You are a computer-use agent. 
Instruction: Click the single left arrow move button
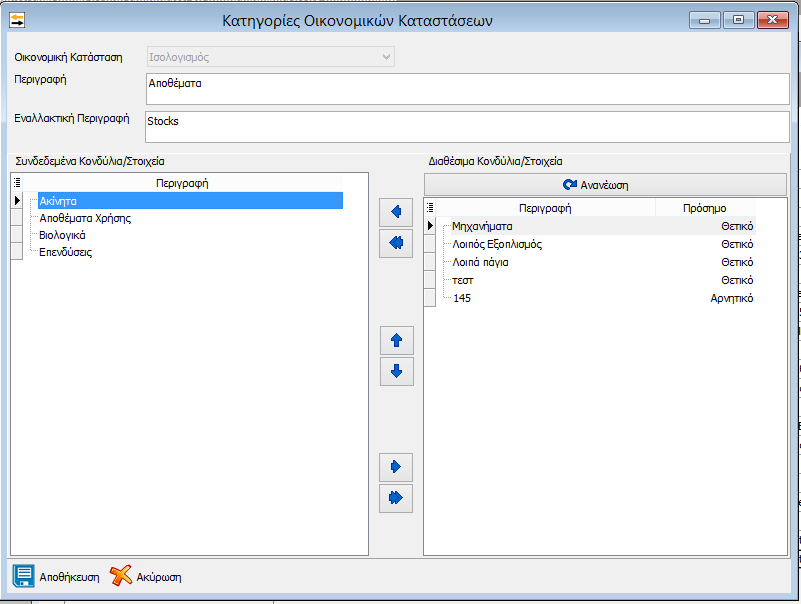(x=396, y=212)
